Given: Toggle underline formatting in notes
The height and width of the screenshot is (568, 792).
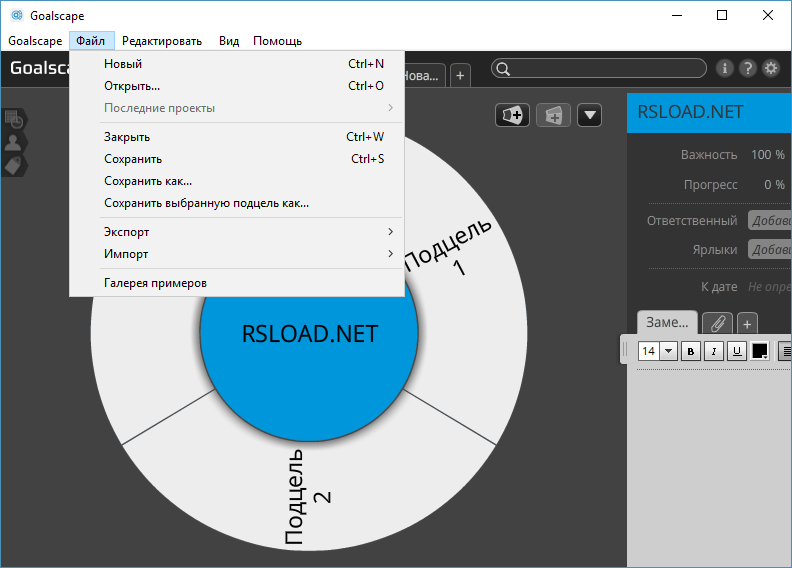Looking at the screenshot, I should [737, 351].
